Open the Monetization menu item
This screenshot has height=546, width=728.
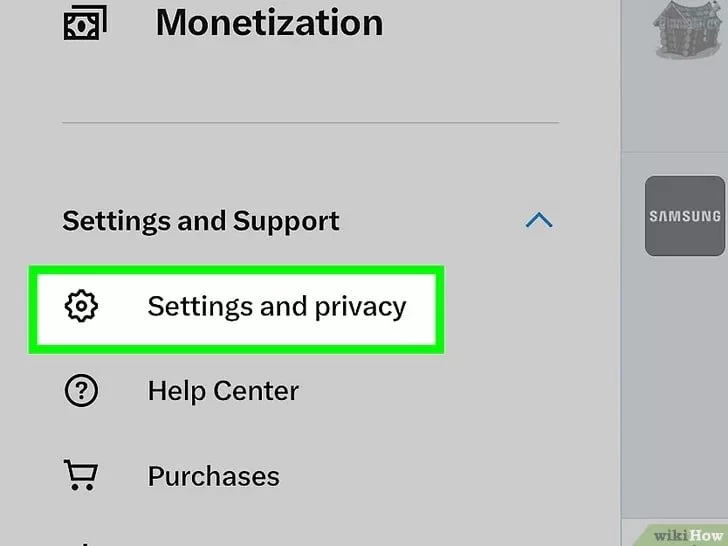[x=268, y=23]
